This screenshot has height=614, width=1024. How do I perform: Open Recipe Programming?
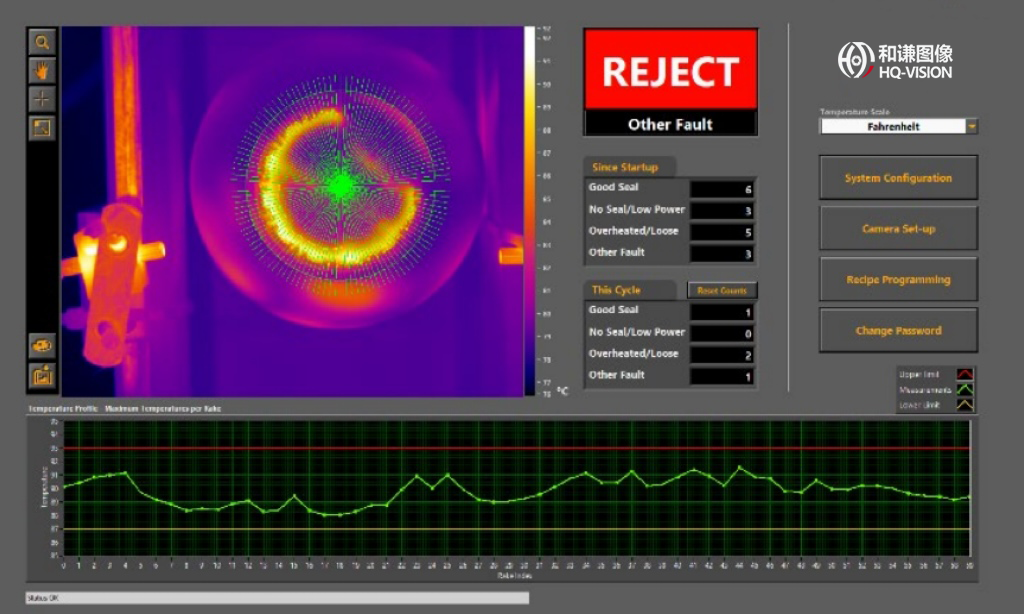point(898,280)
